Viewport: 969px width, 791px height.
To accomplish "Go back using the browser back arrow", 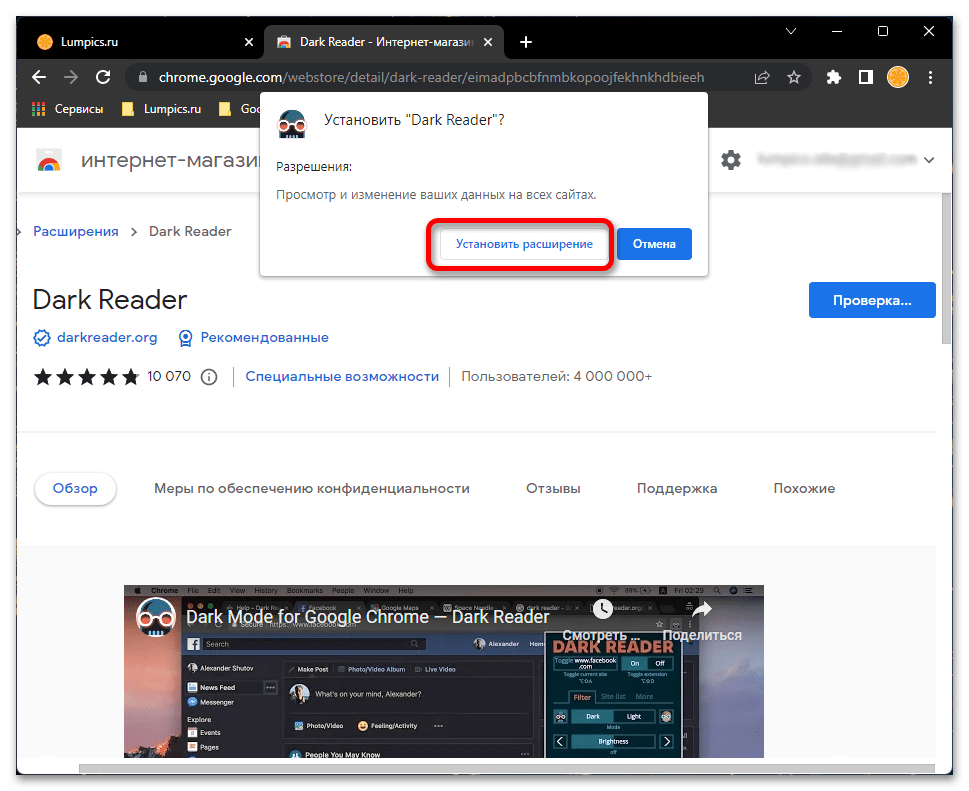I will click(39, 77).
